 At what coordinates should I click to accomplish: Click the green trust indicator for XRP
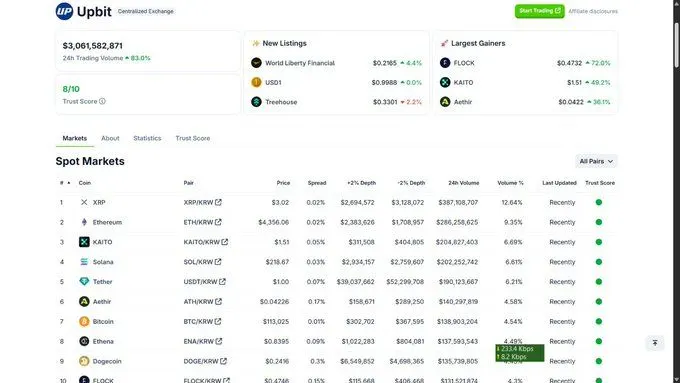point(599,202)
